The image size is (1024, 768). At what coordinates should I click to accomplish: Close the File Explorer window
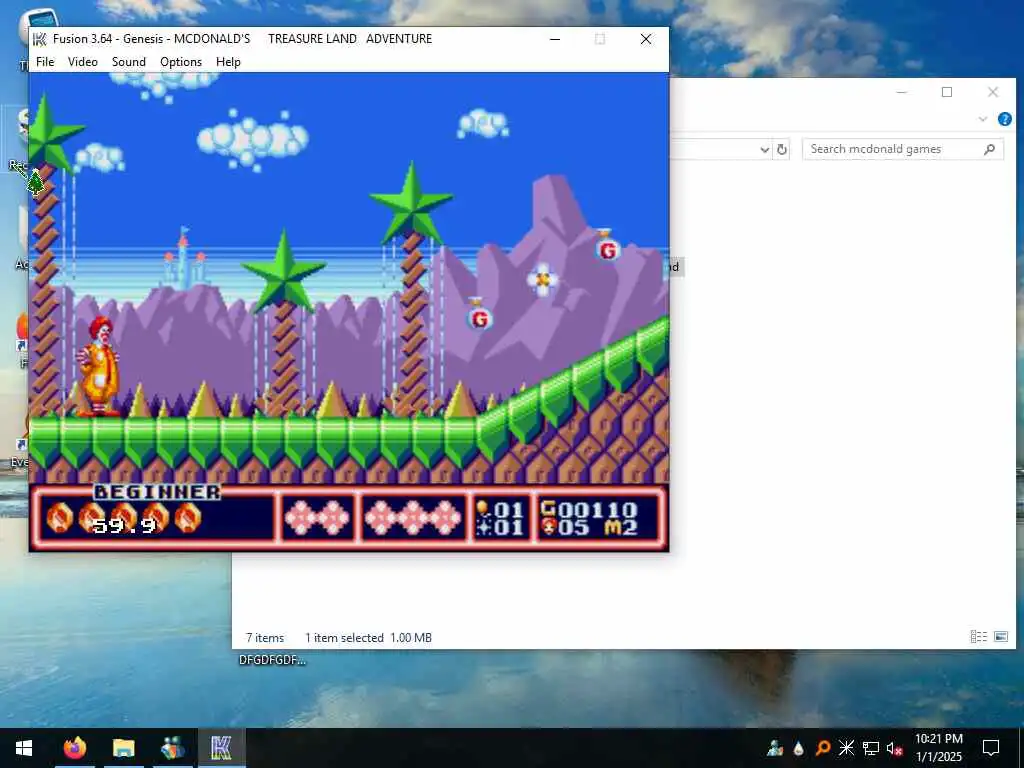point(993,92)
